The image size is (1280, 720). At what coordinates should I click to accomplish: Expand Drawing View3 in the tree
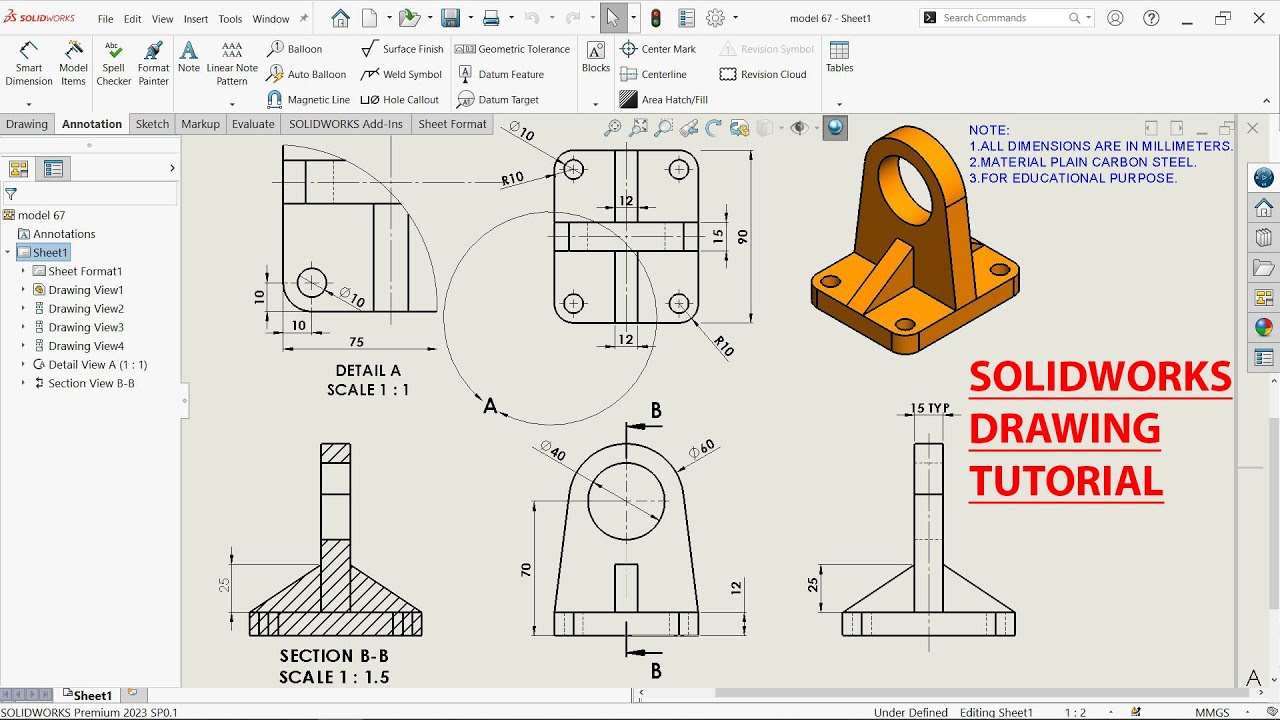pyautogui.click(x=23, y=327)
